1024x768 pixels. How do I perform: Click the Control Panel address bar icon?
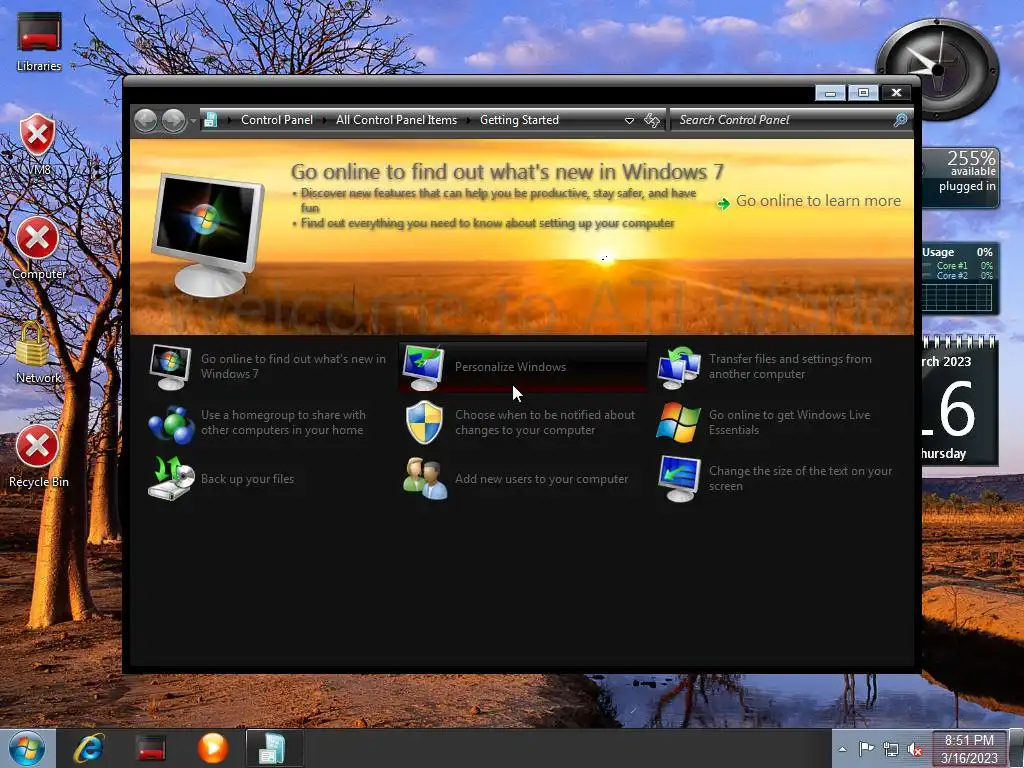click(210, 120)
